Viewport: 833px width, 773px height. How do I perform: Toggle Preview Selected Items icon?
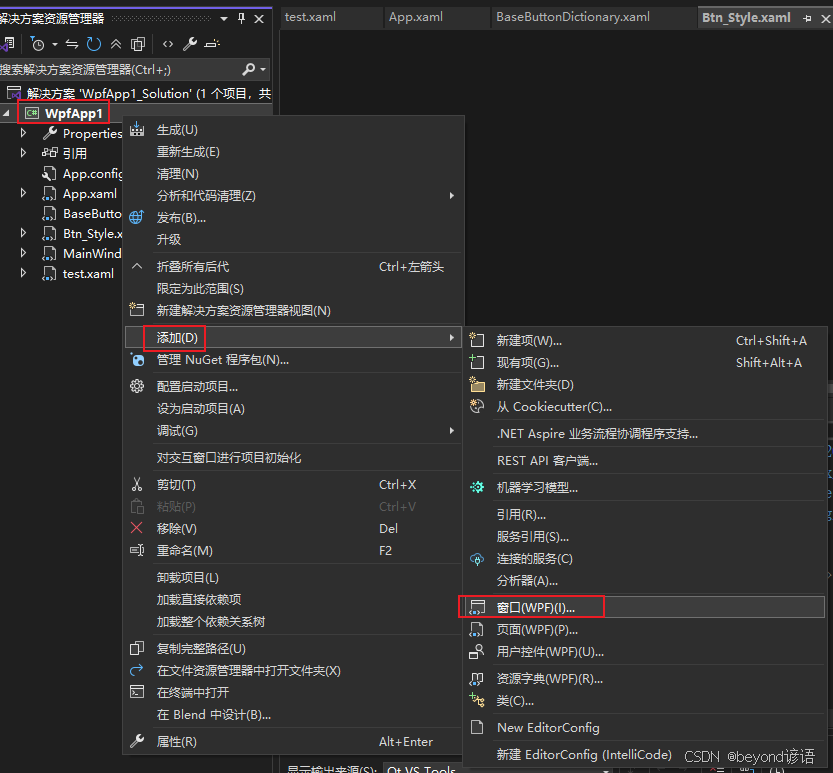(x=212, y=44)
